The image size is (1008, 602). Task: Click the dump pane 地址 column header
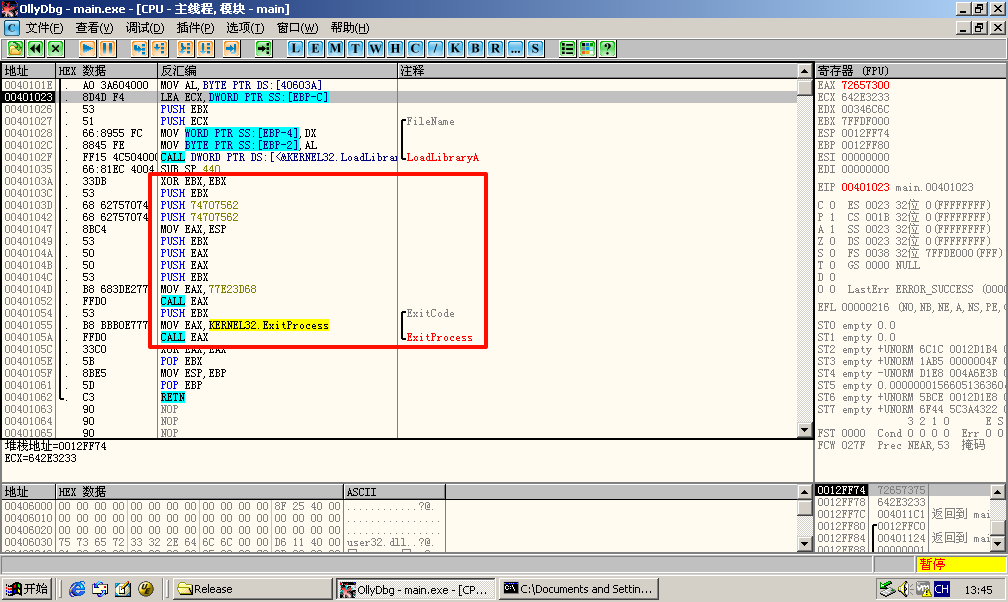[x=28, y=492]
